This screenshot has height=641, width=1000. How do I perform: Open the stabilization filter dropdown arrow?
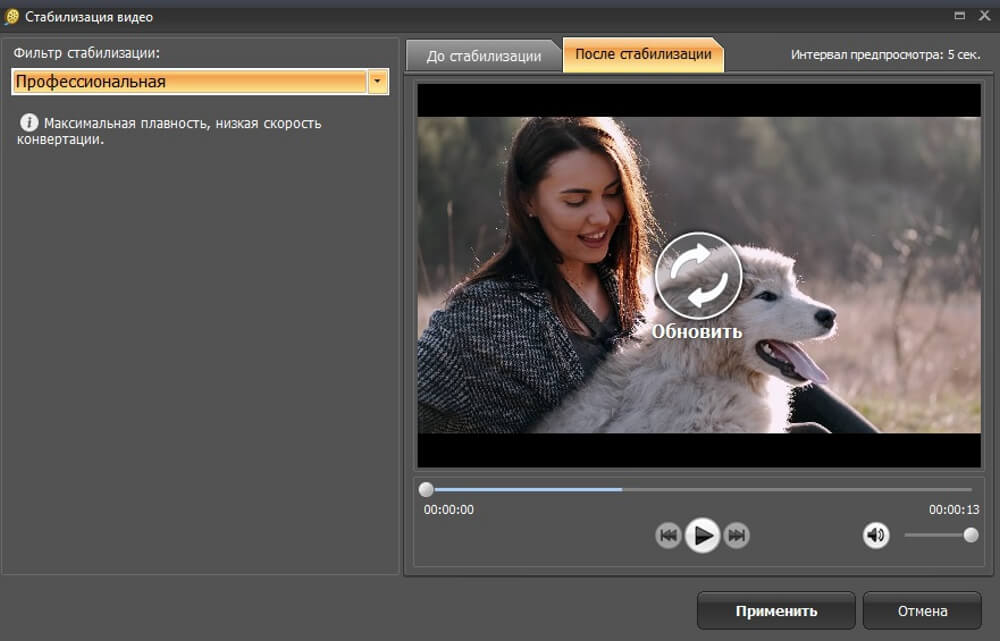coord(378,82)
